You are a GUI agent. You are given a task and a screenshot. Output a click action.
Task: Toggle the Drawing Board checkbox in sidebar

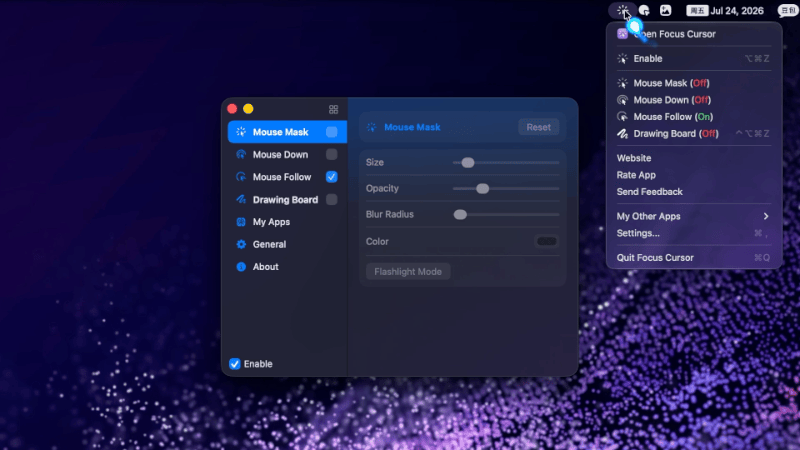pos(332,199)
